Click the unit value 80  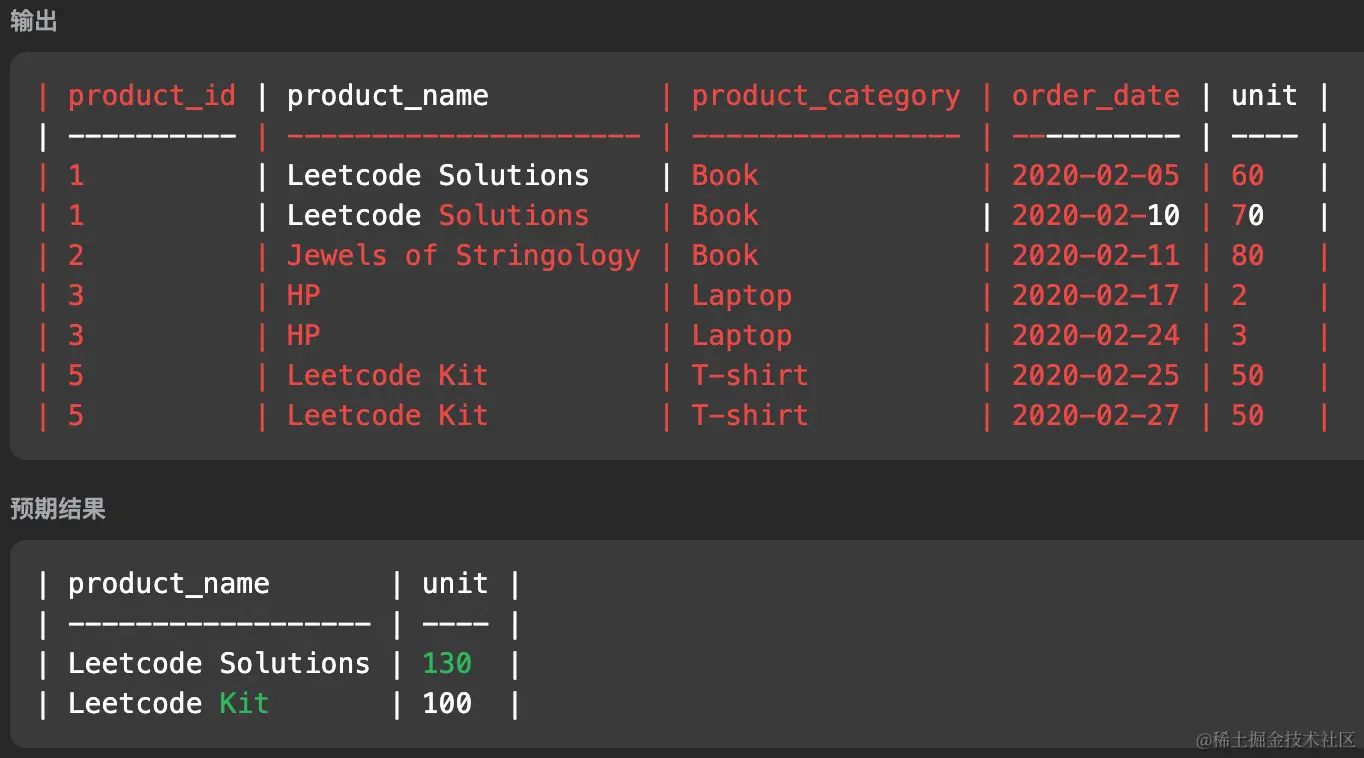coord(1247,256)
